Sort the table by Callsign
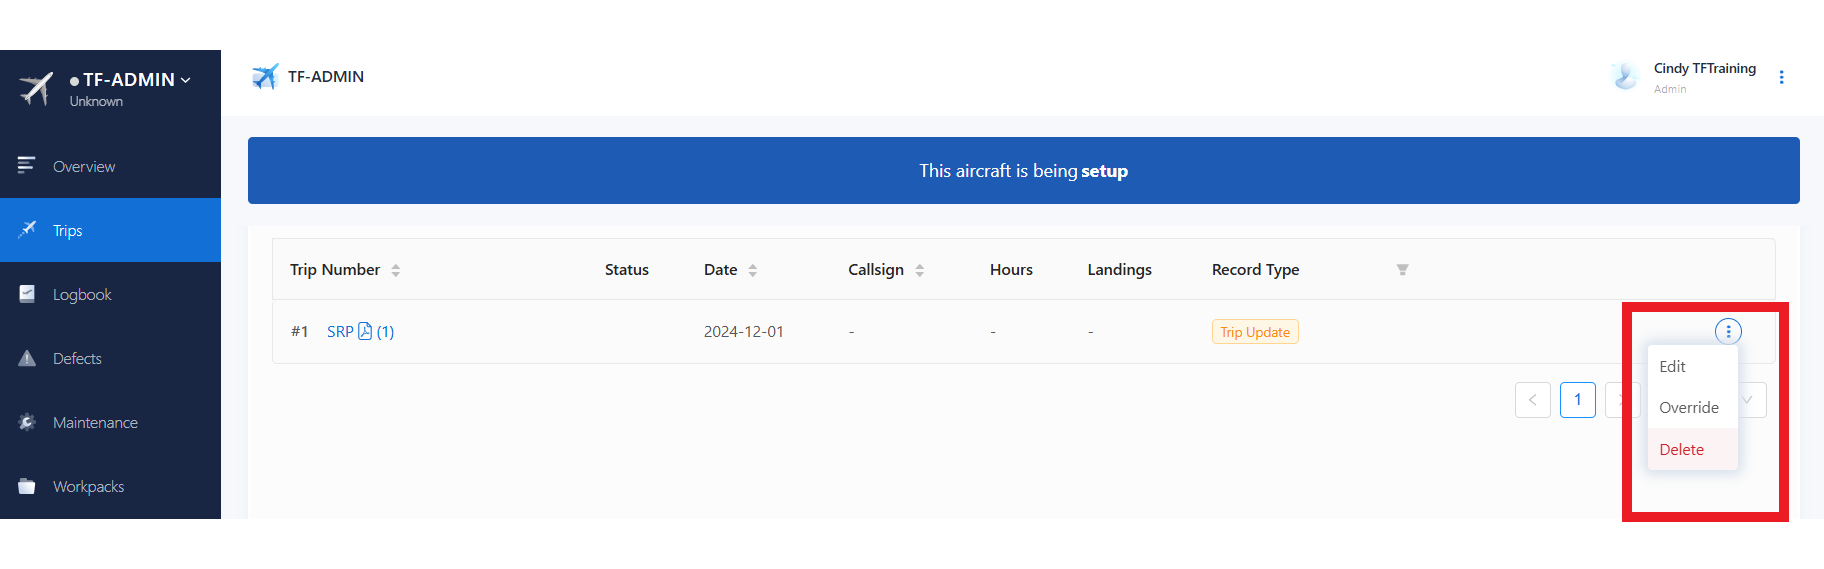Screen dimensions: 1824x569 pyautogui.click(x=920, y=270)
